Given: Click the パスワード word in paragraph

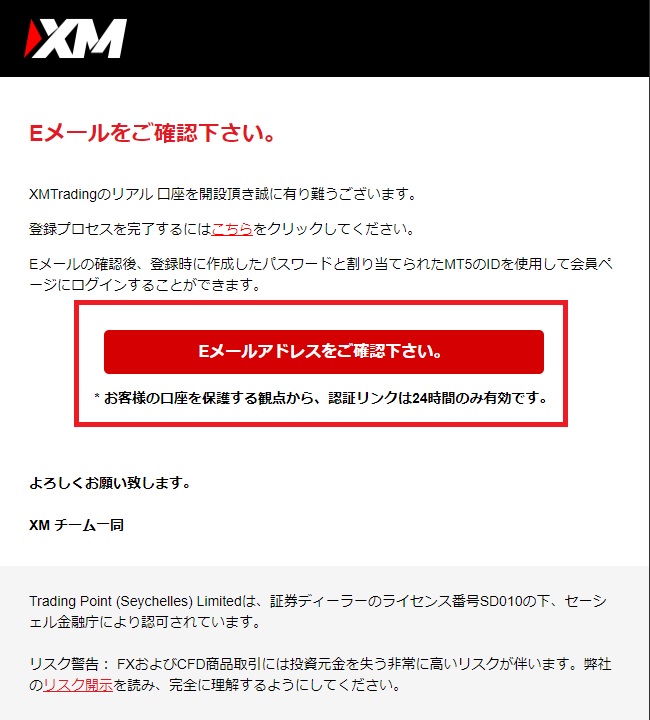Looking at the screenshot, I should coord(297,264).
